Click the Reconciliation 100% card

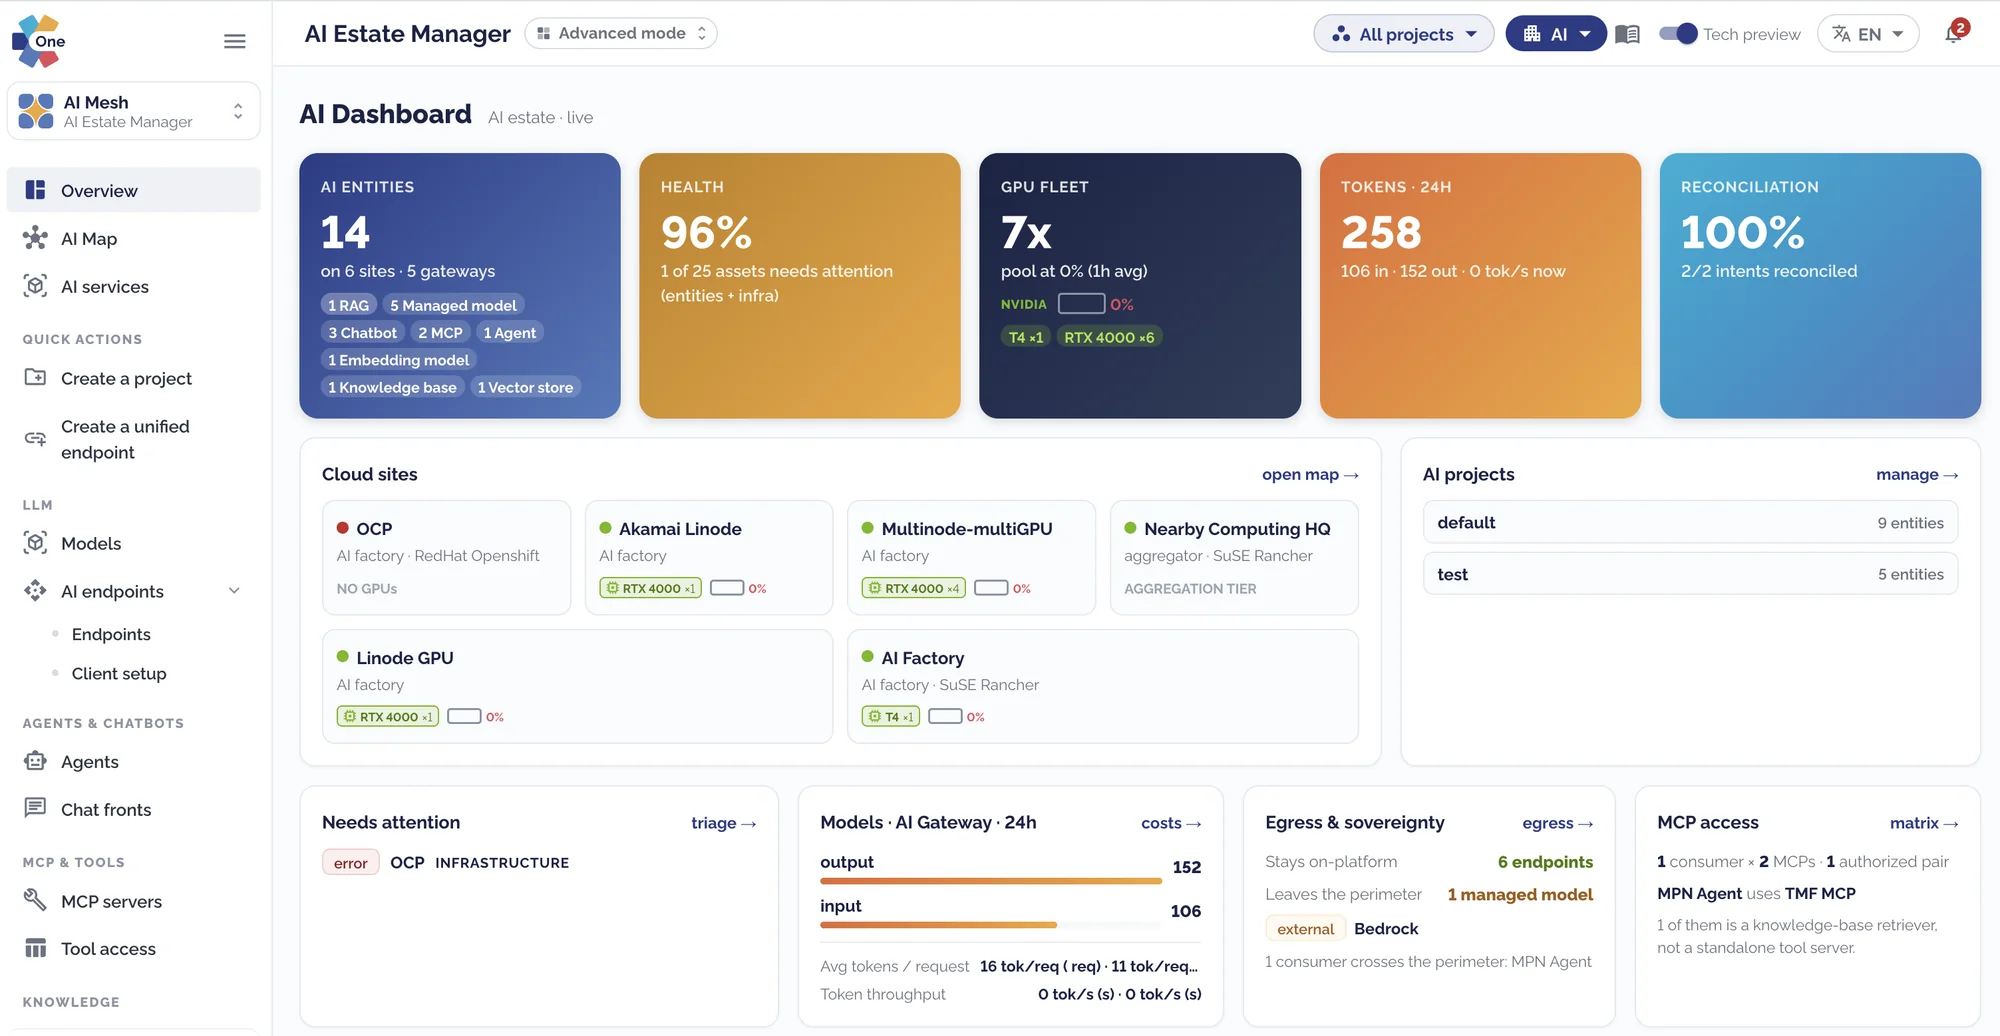tap(1820, 285)
